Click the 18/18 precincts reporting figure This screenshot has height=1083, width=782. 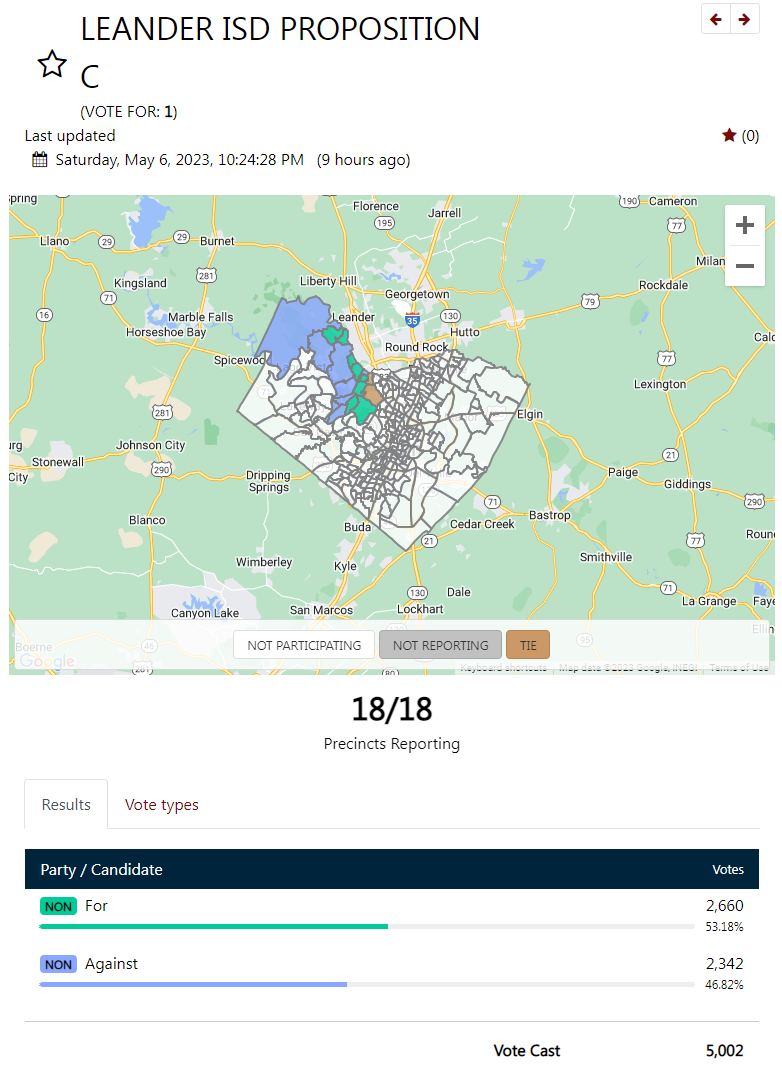[x=392, y=709]
